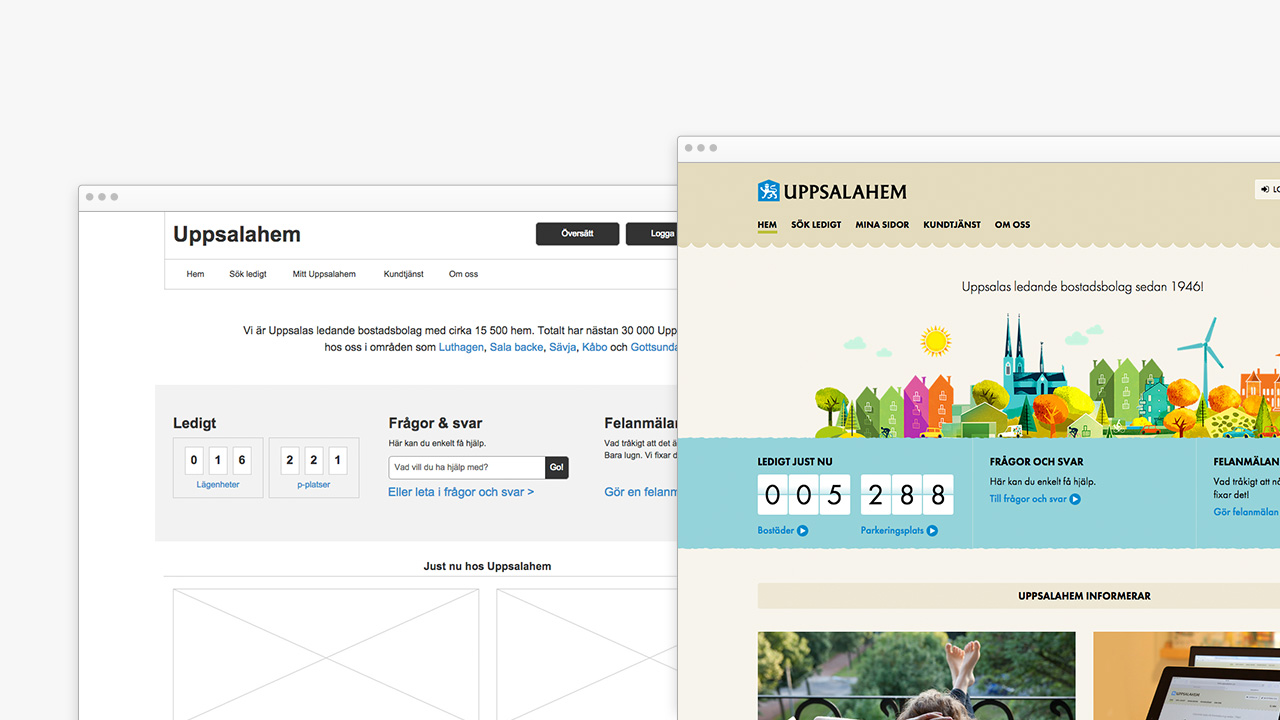Click the city skyline illustration banner

tap(1047, 378)
